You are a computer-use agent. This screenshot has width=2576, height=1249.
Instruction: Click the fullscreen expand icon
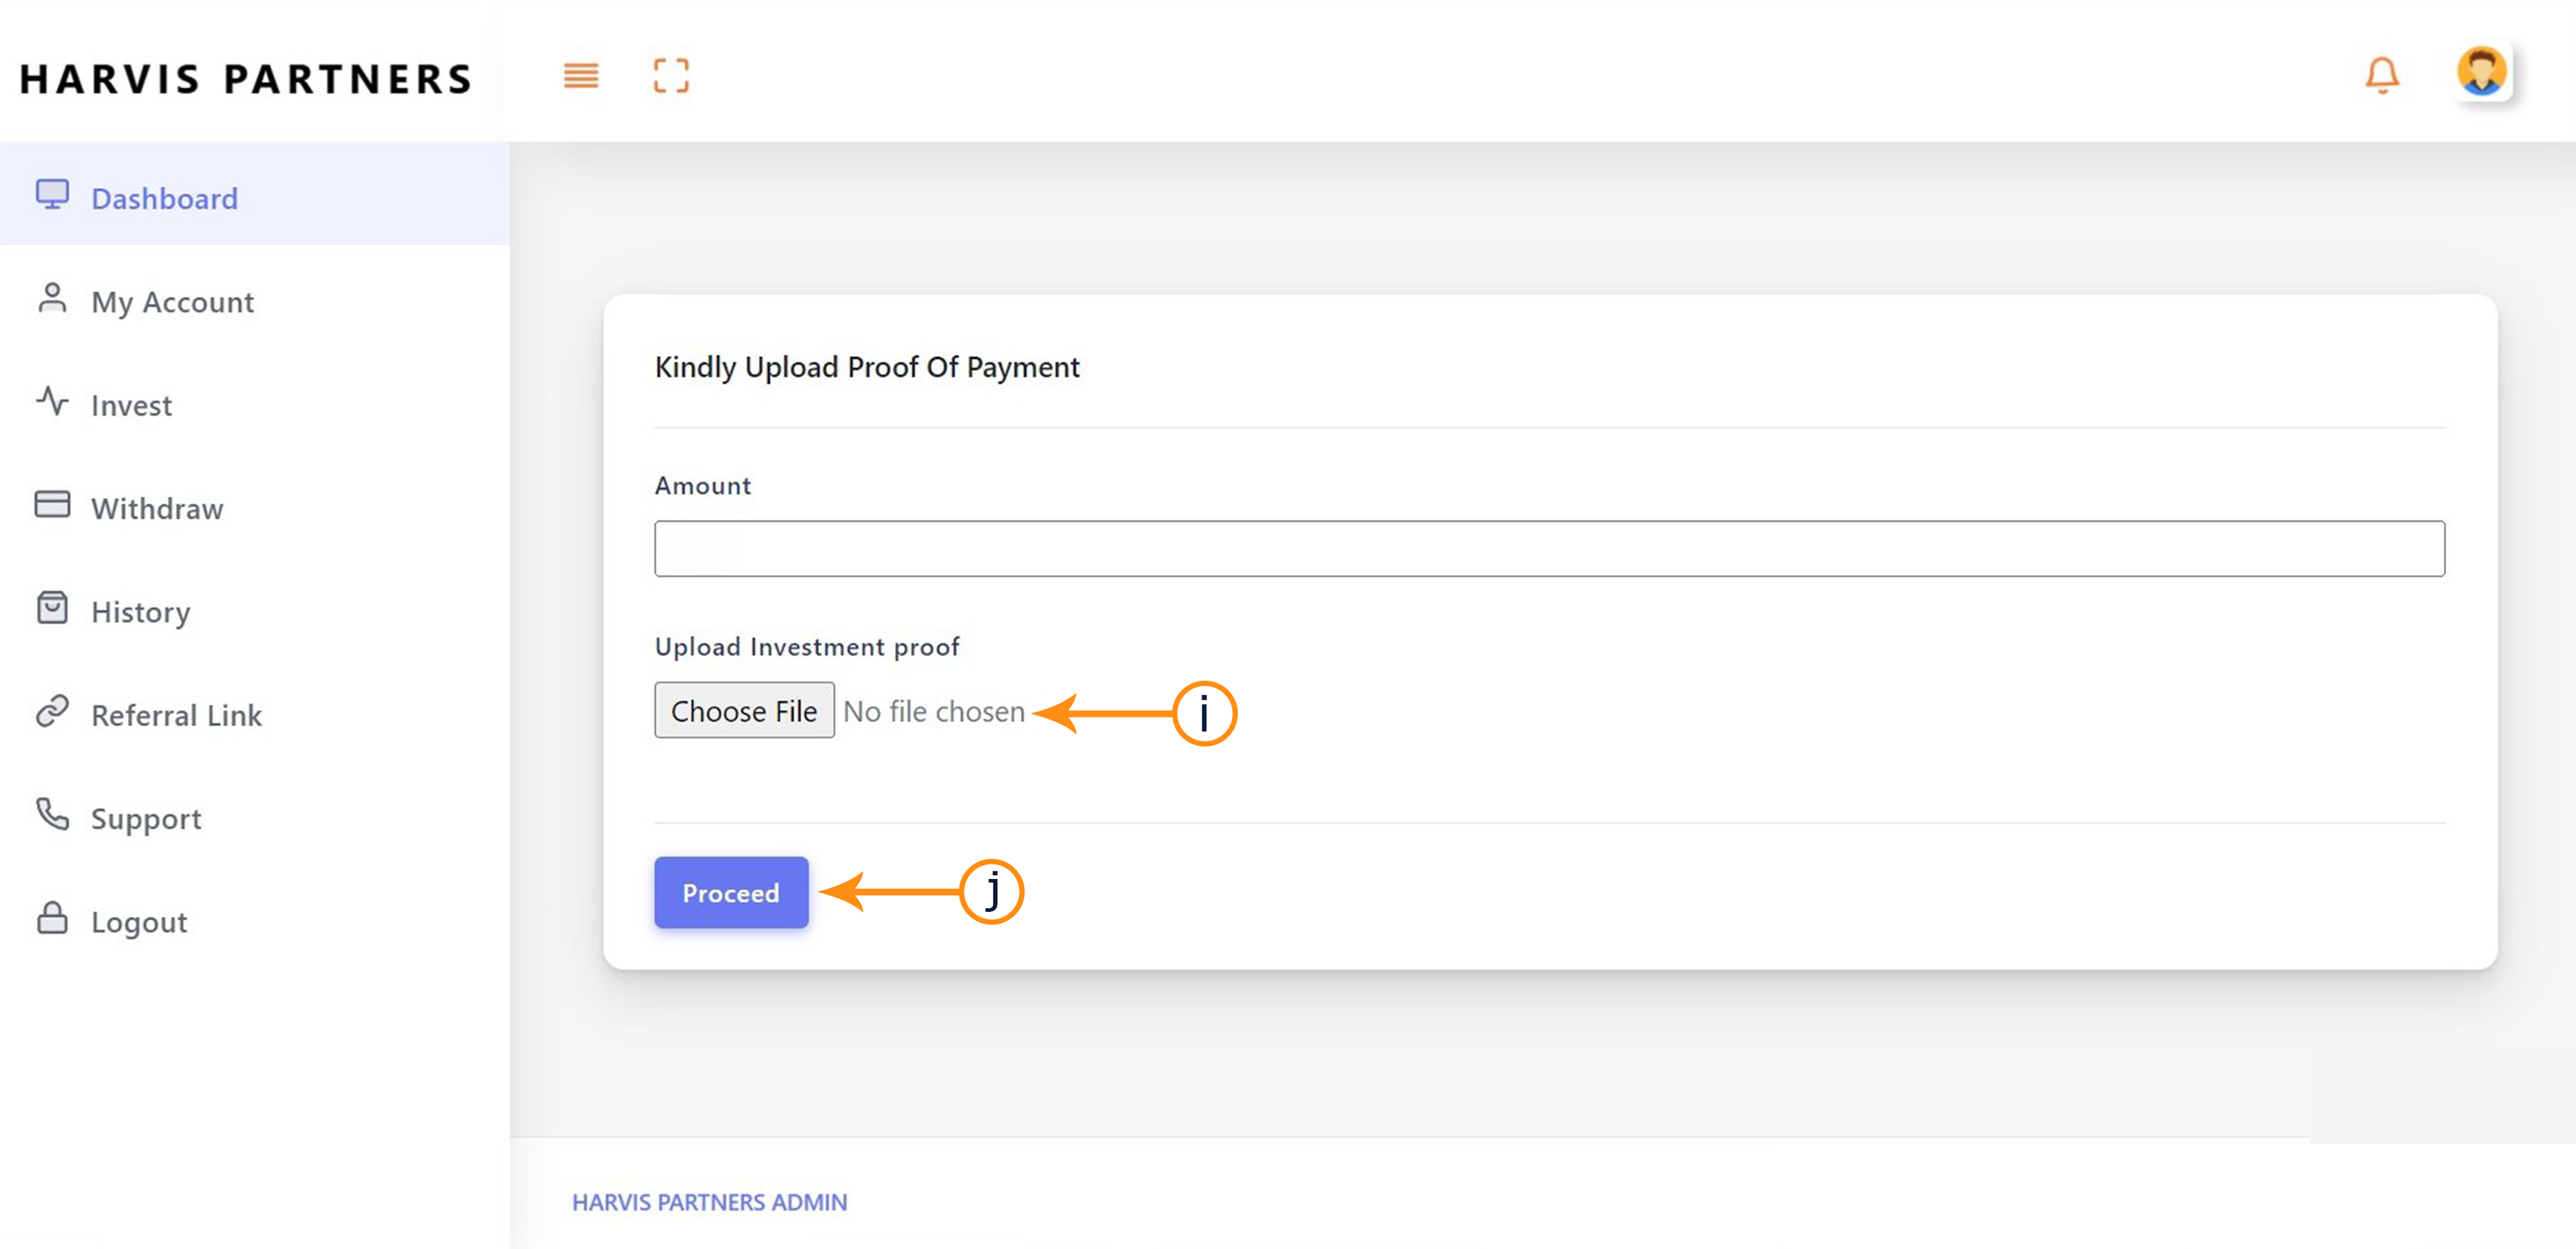671,76
